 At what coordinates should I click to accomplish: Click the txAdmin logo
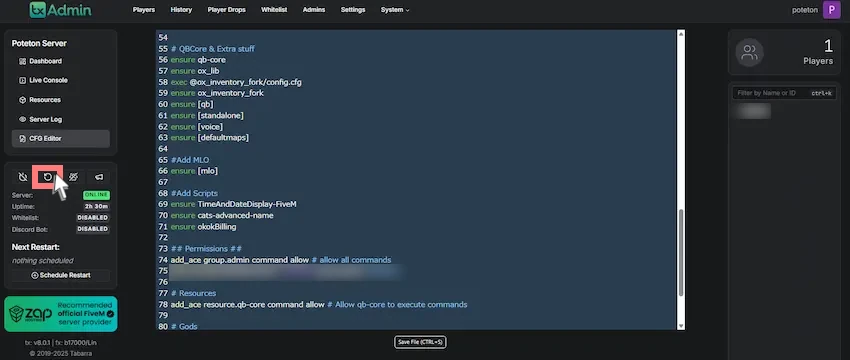coord(60,10)
